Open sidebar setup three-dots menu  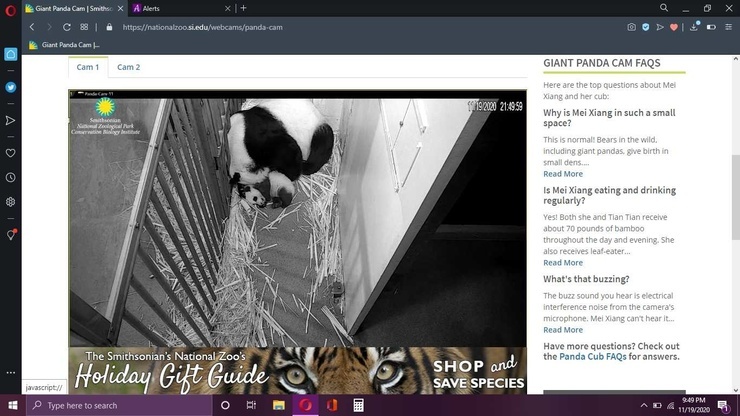(10, 373)
